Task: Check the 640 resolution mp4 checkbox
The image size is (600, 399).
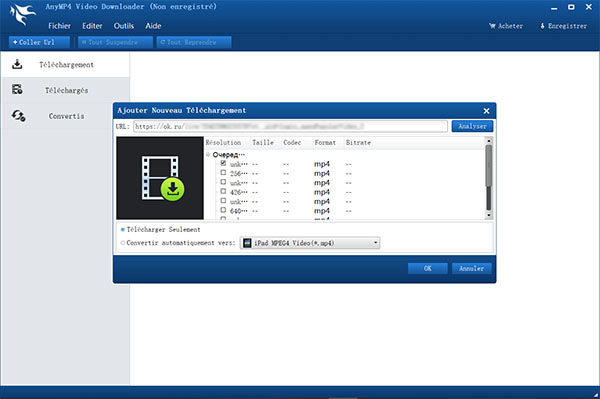Action: (x=223, y=210)
